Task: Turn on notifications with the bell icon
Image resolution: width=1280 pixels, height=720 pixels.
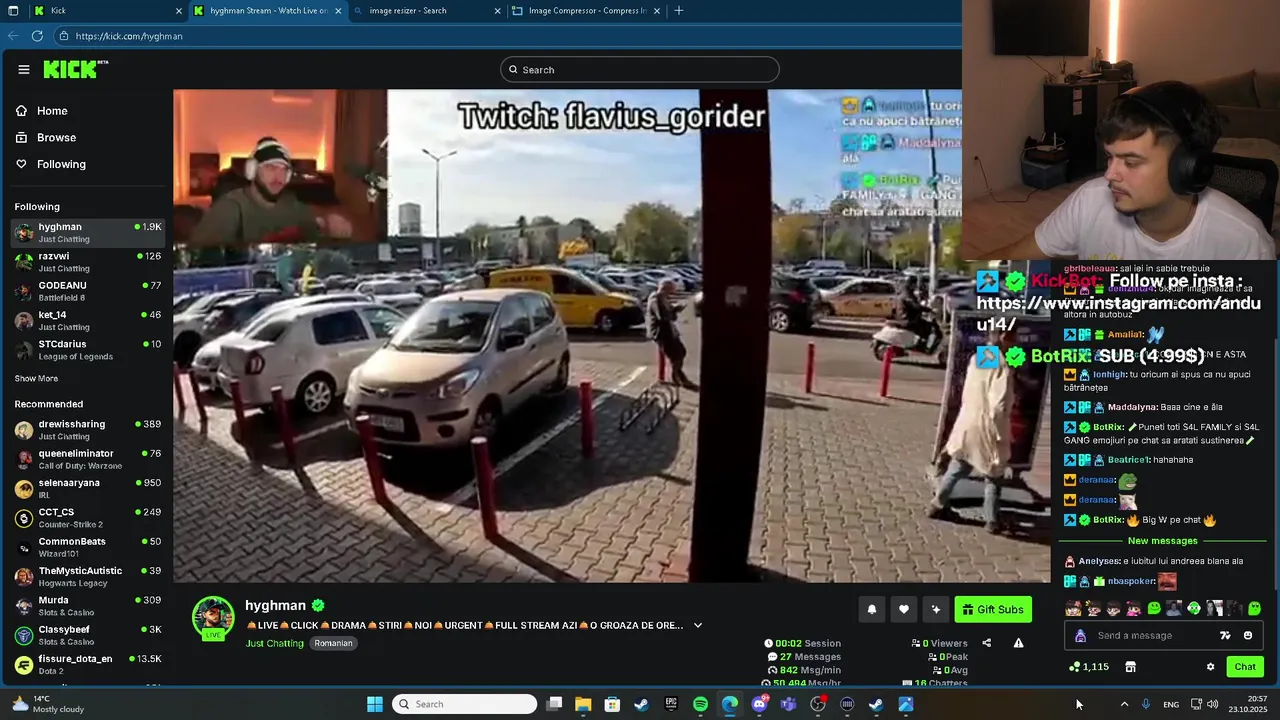Action: (x=872, y=609)
